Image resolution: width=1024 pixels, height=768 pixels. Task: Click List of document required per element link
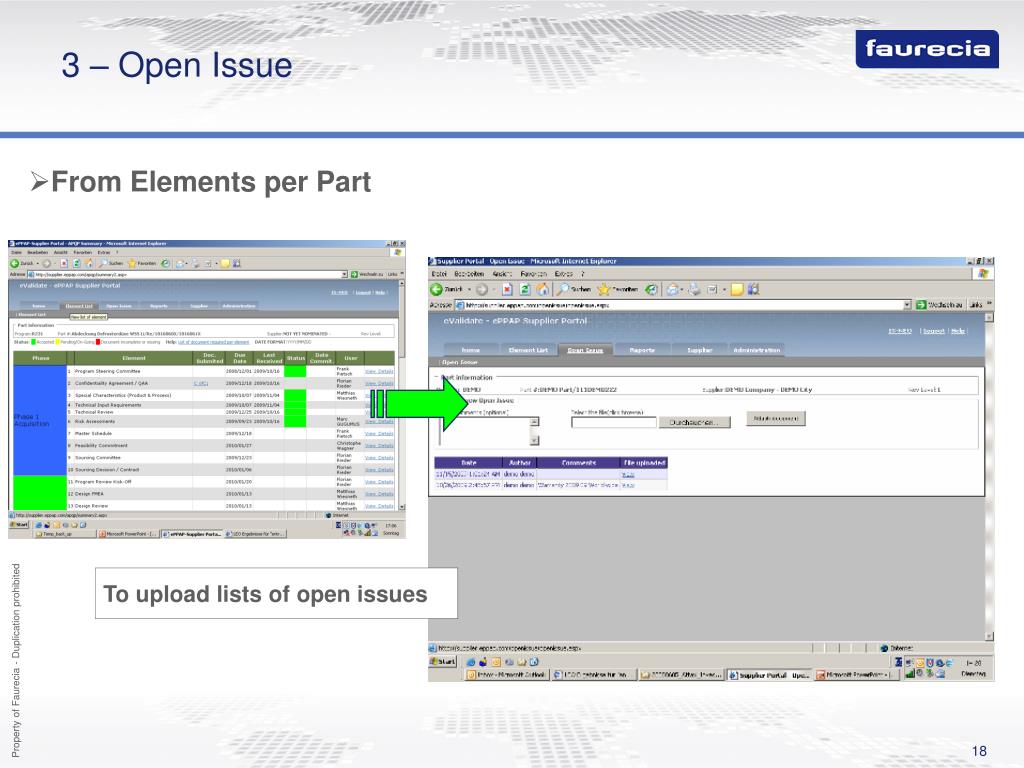pos(214,342)
